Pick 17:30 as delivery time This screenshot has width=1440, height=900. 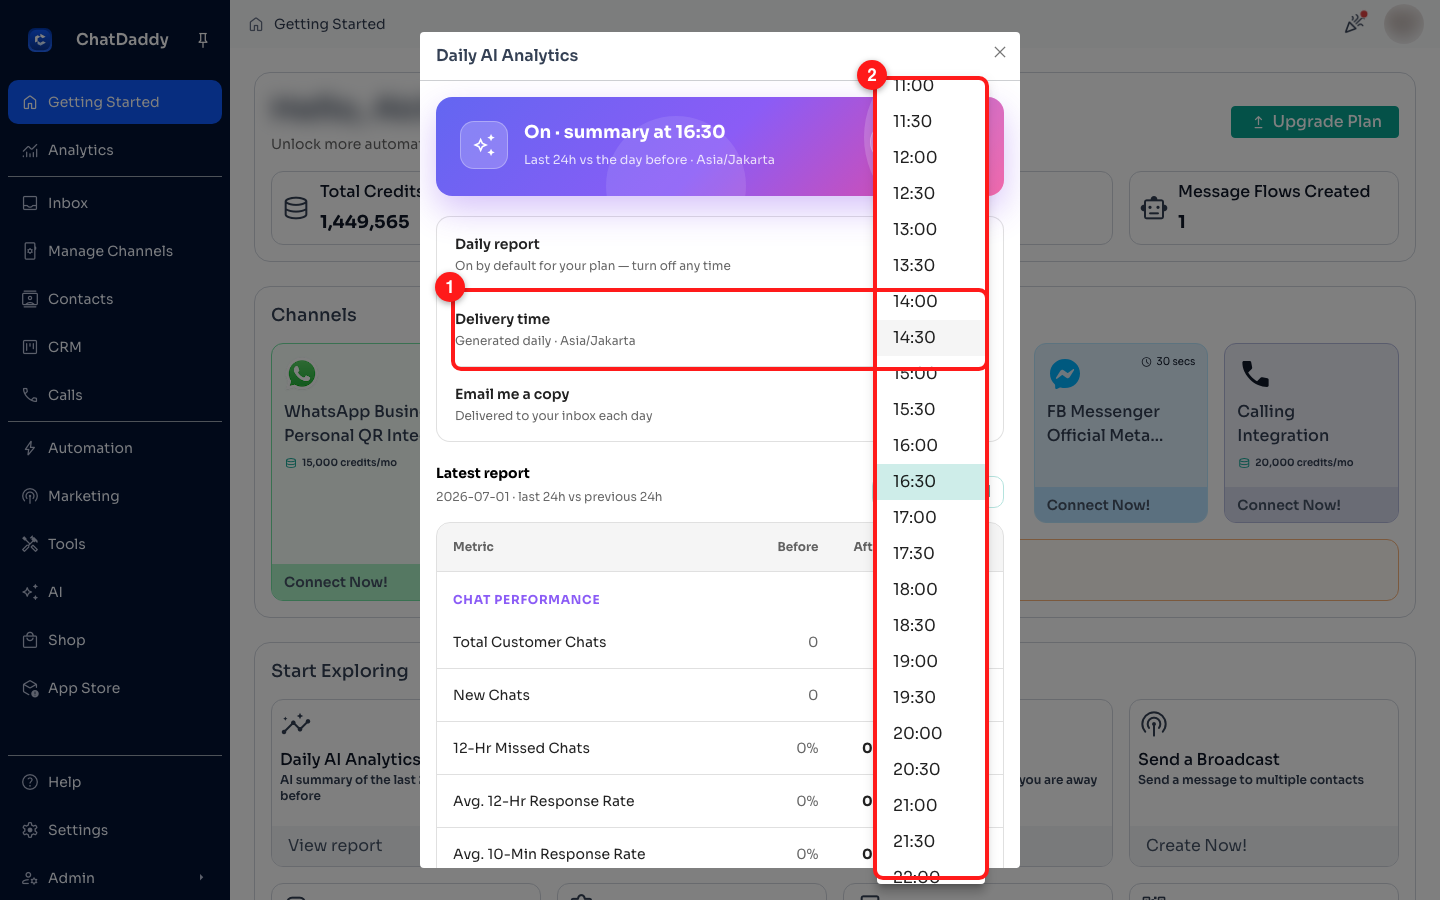click(x=931, y=553)
